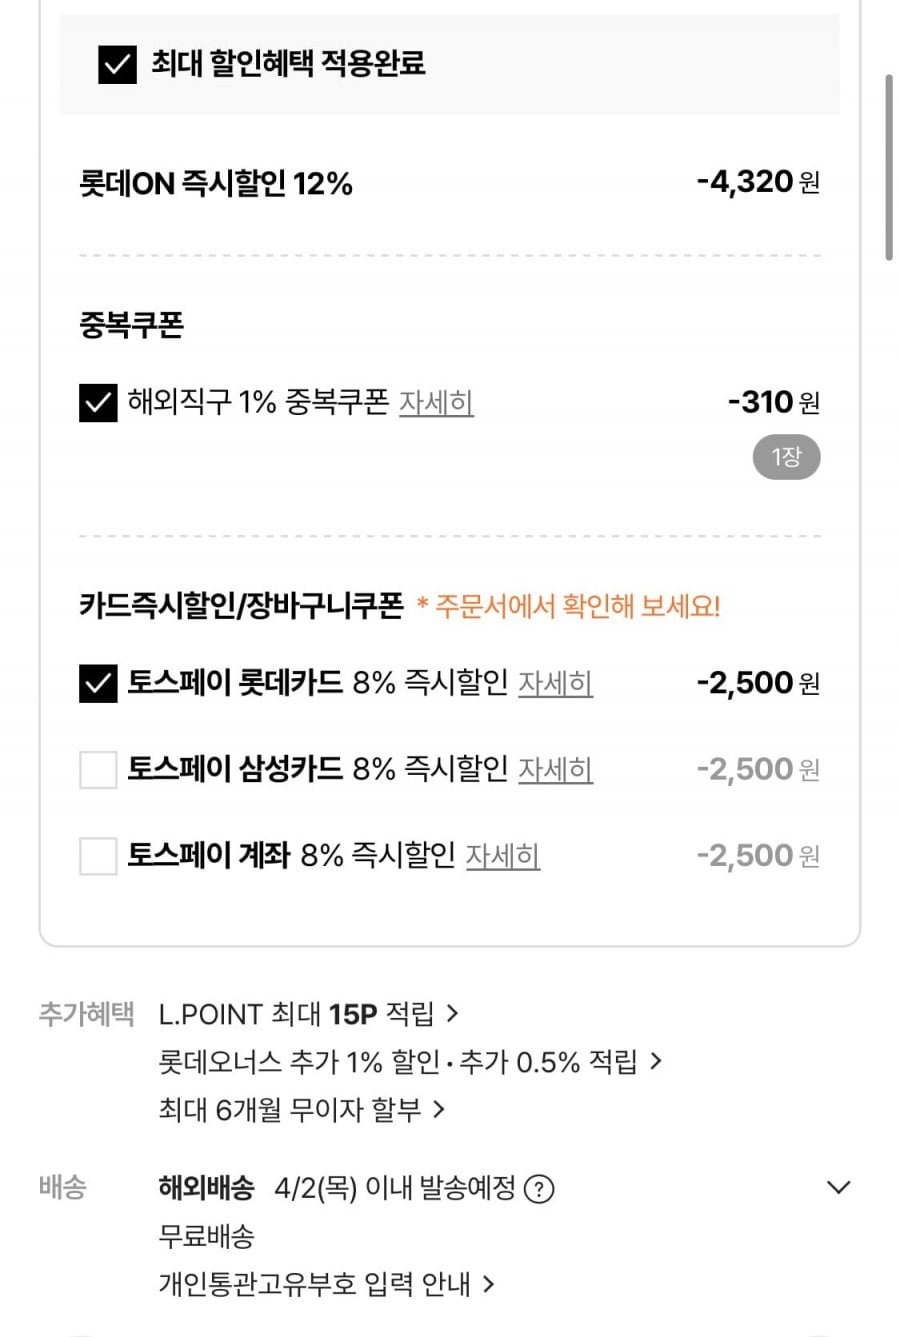Uncheck 토스페이 롯데카드 8% 즉시할인
The width and height of the screenshot is (900, 1337).
click(x=98, y=684)
